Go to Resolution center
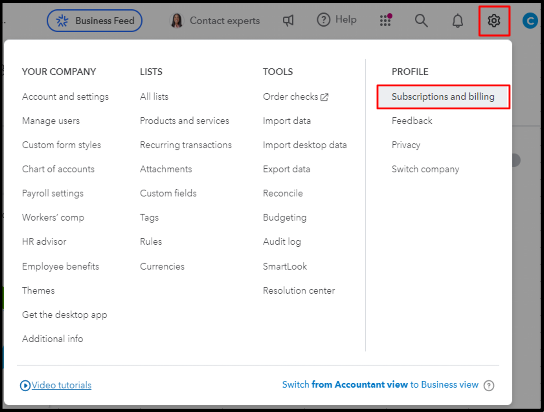 (x=299, y=290)
